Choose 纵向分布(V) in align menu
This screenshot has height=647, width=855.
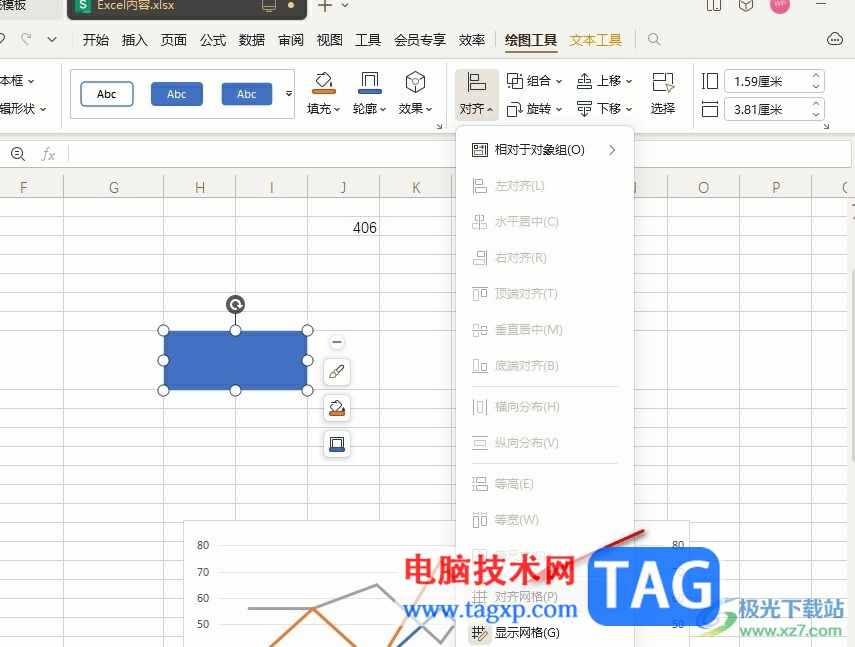click(x=545, y=443)
